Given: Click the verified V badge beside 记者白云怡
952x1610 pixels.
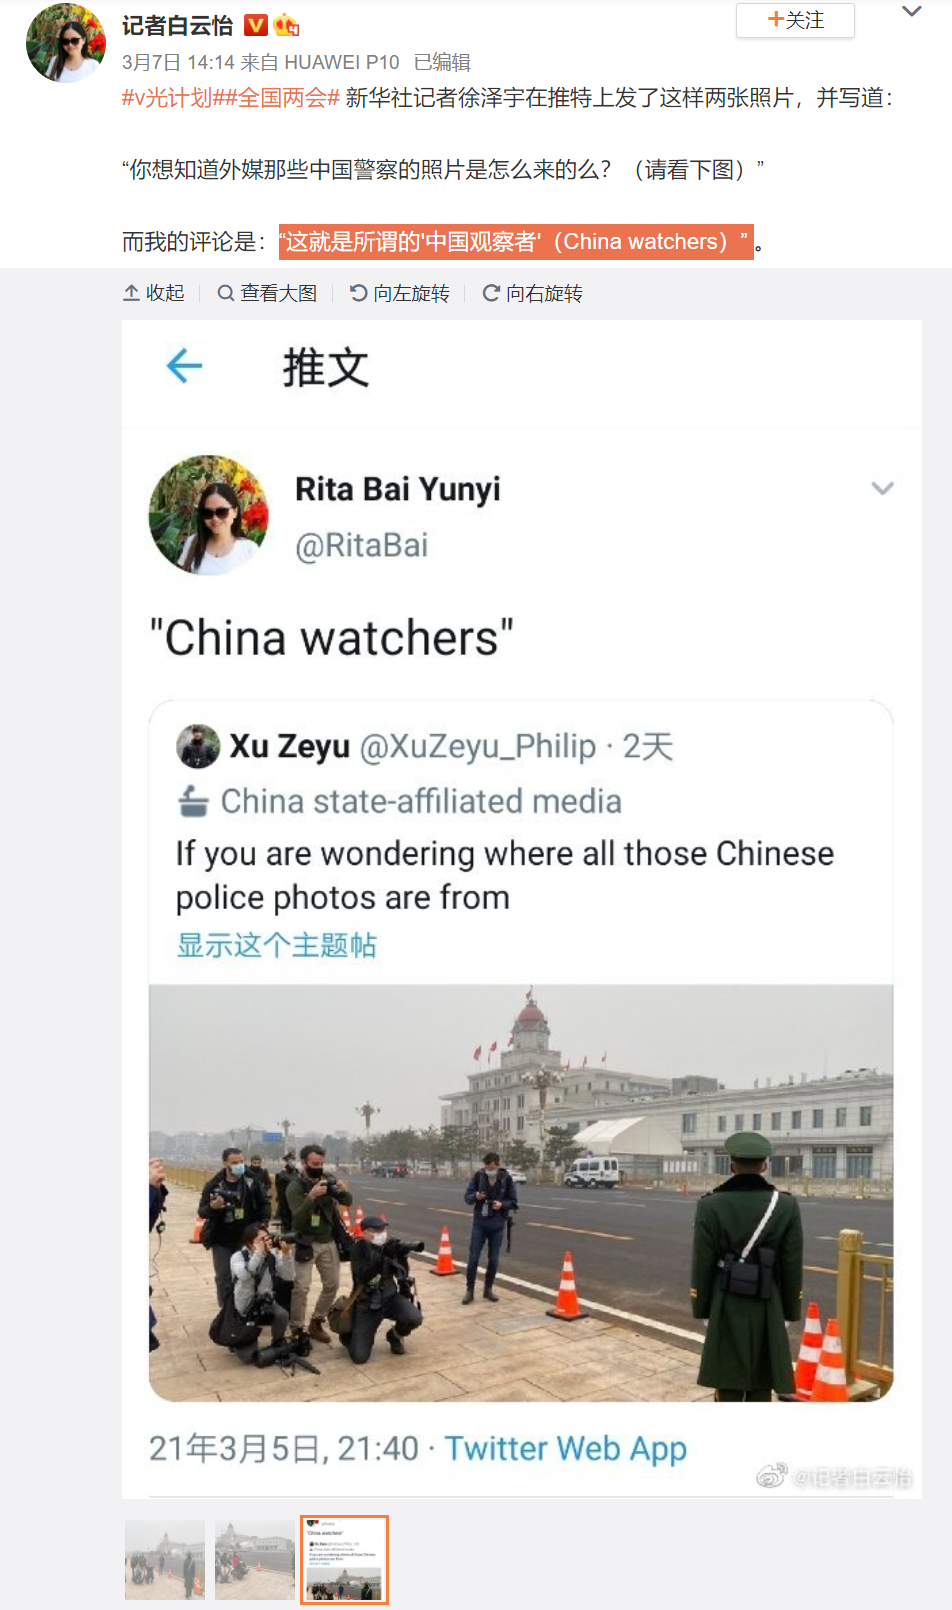Looking at the screenshot, I should pyautogui.click(x=256, y=25).
